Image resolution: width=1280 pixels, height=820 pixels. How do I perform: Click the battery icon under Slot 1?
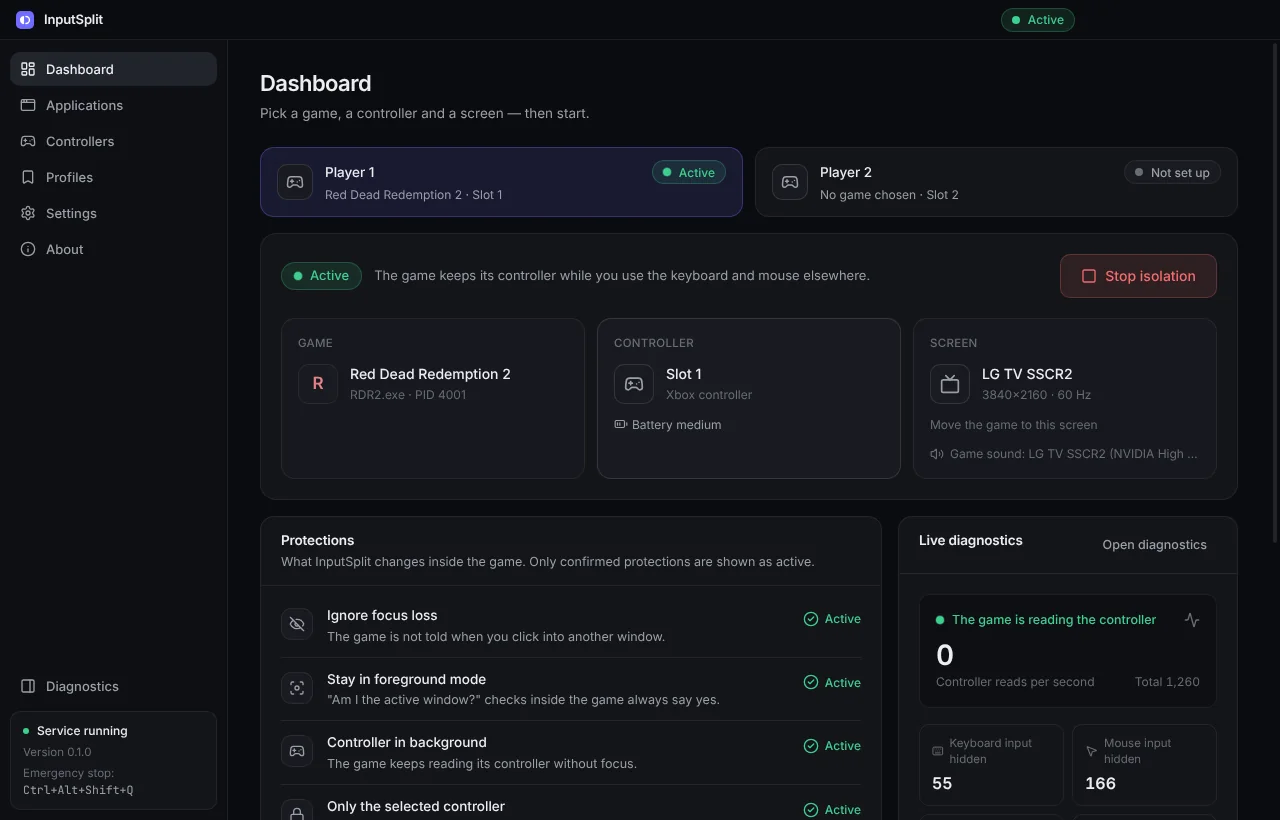click(x=620, y=425)
